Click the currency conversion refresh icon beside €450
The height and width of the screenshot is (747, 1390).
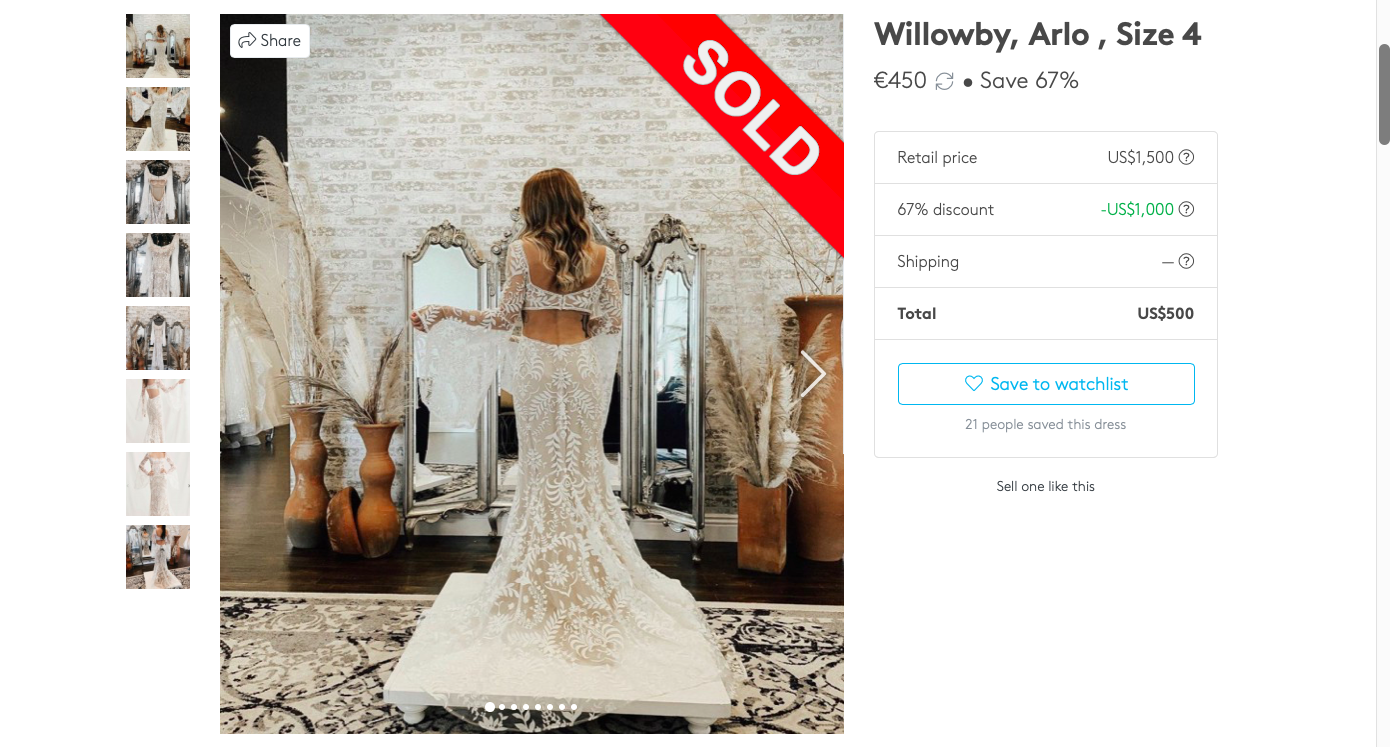tap(944, 81)
